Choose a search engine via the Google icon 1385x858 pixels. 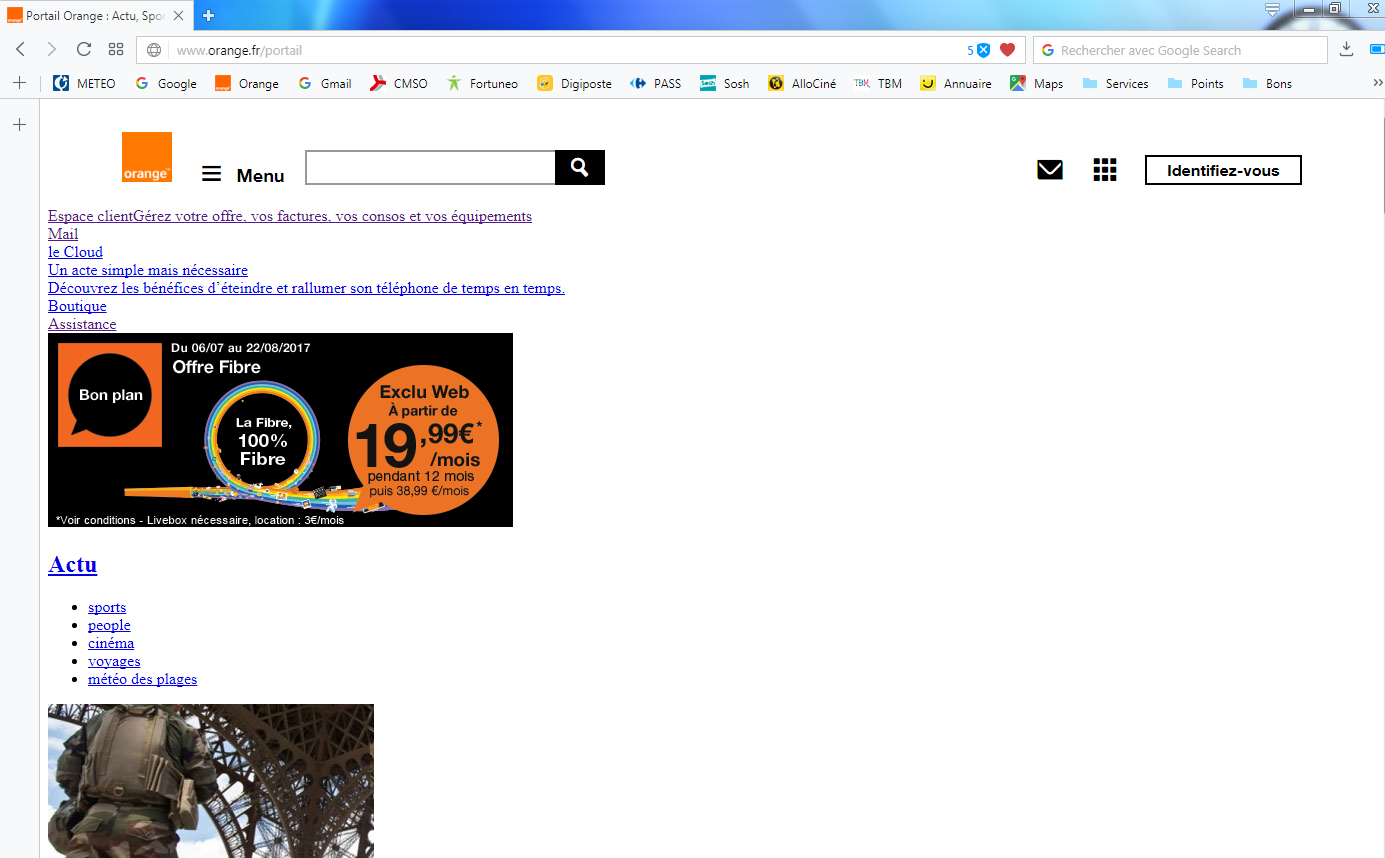tap(1048, 50)
